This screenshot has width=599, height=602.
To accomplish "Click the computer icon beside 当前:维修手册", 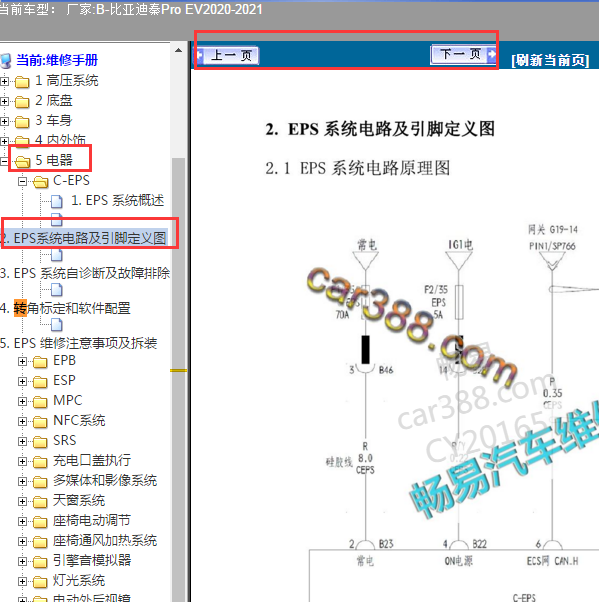I will [x=6, y=61].
